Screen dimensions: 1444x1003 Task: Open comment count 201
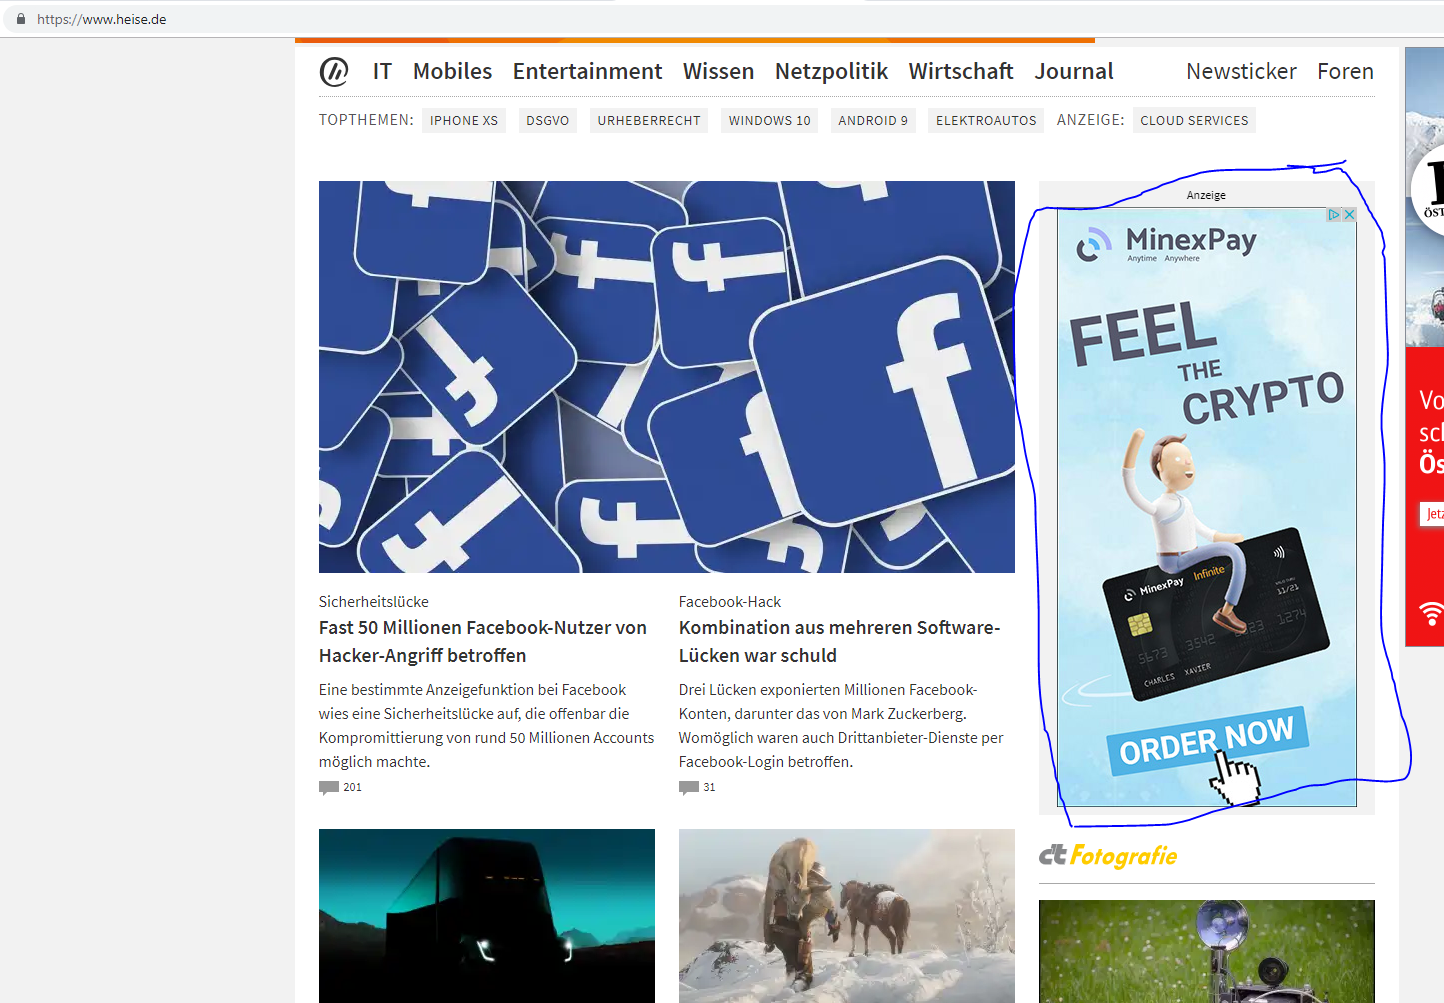coord(353,787)
